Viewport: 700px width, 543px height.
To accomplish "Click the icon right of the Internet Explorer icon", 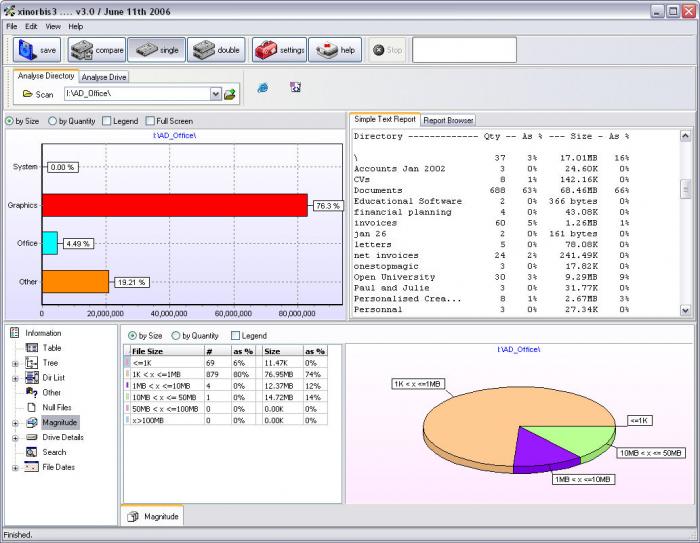I will pos(296,87).
